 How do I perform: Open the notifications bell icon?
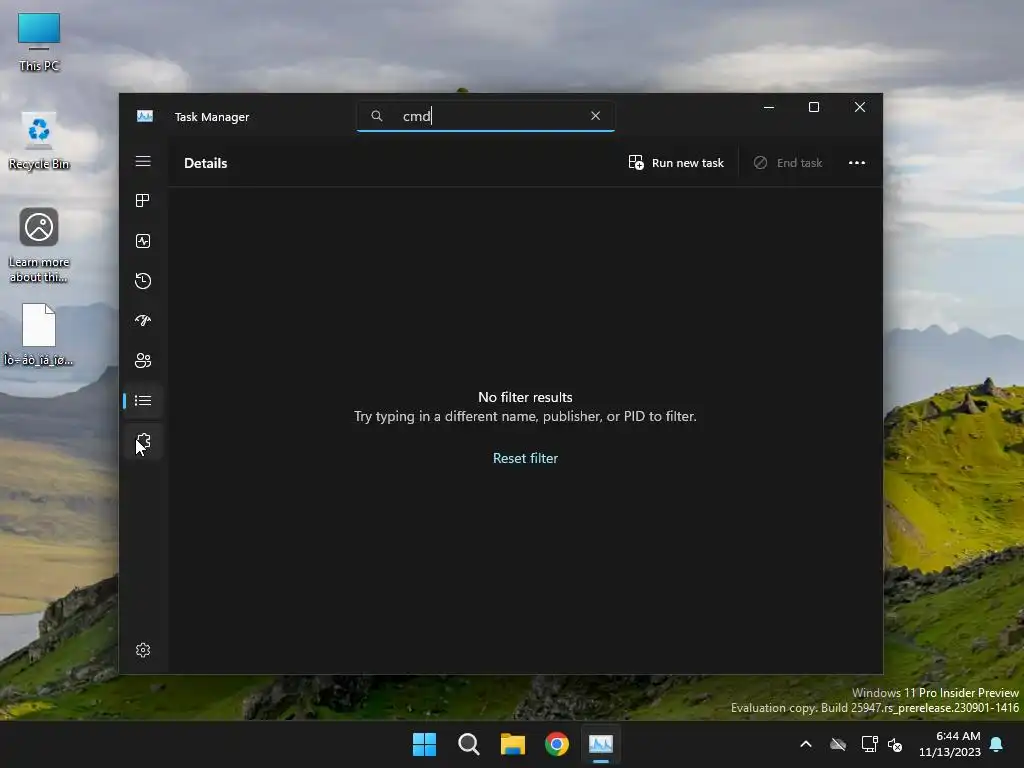[x=997, y=744]
